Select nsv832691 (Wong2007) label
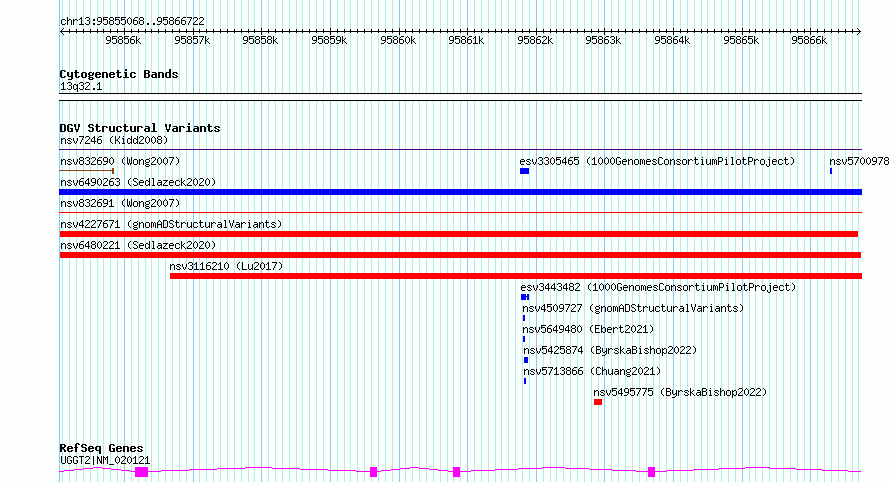Image resolution: width=890 pixels, height=482 pixels. coord(120,203)
